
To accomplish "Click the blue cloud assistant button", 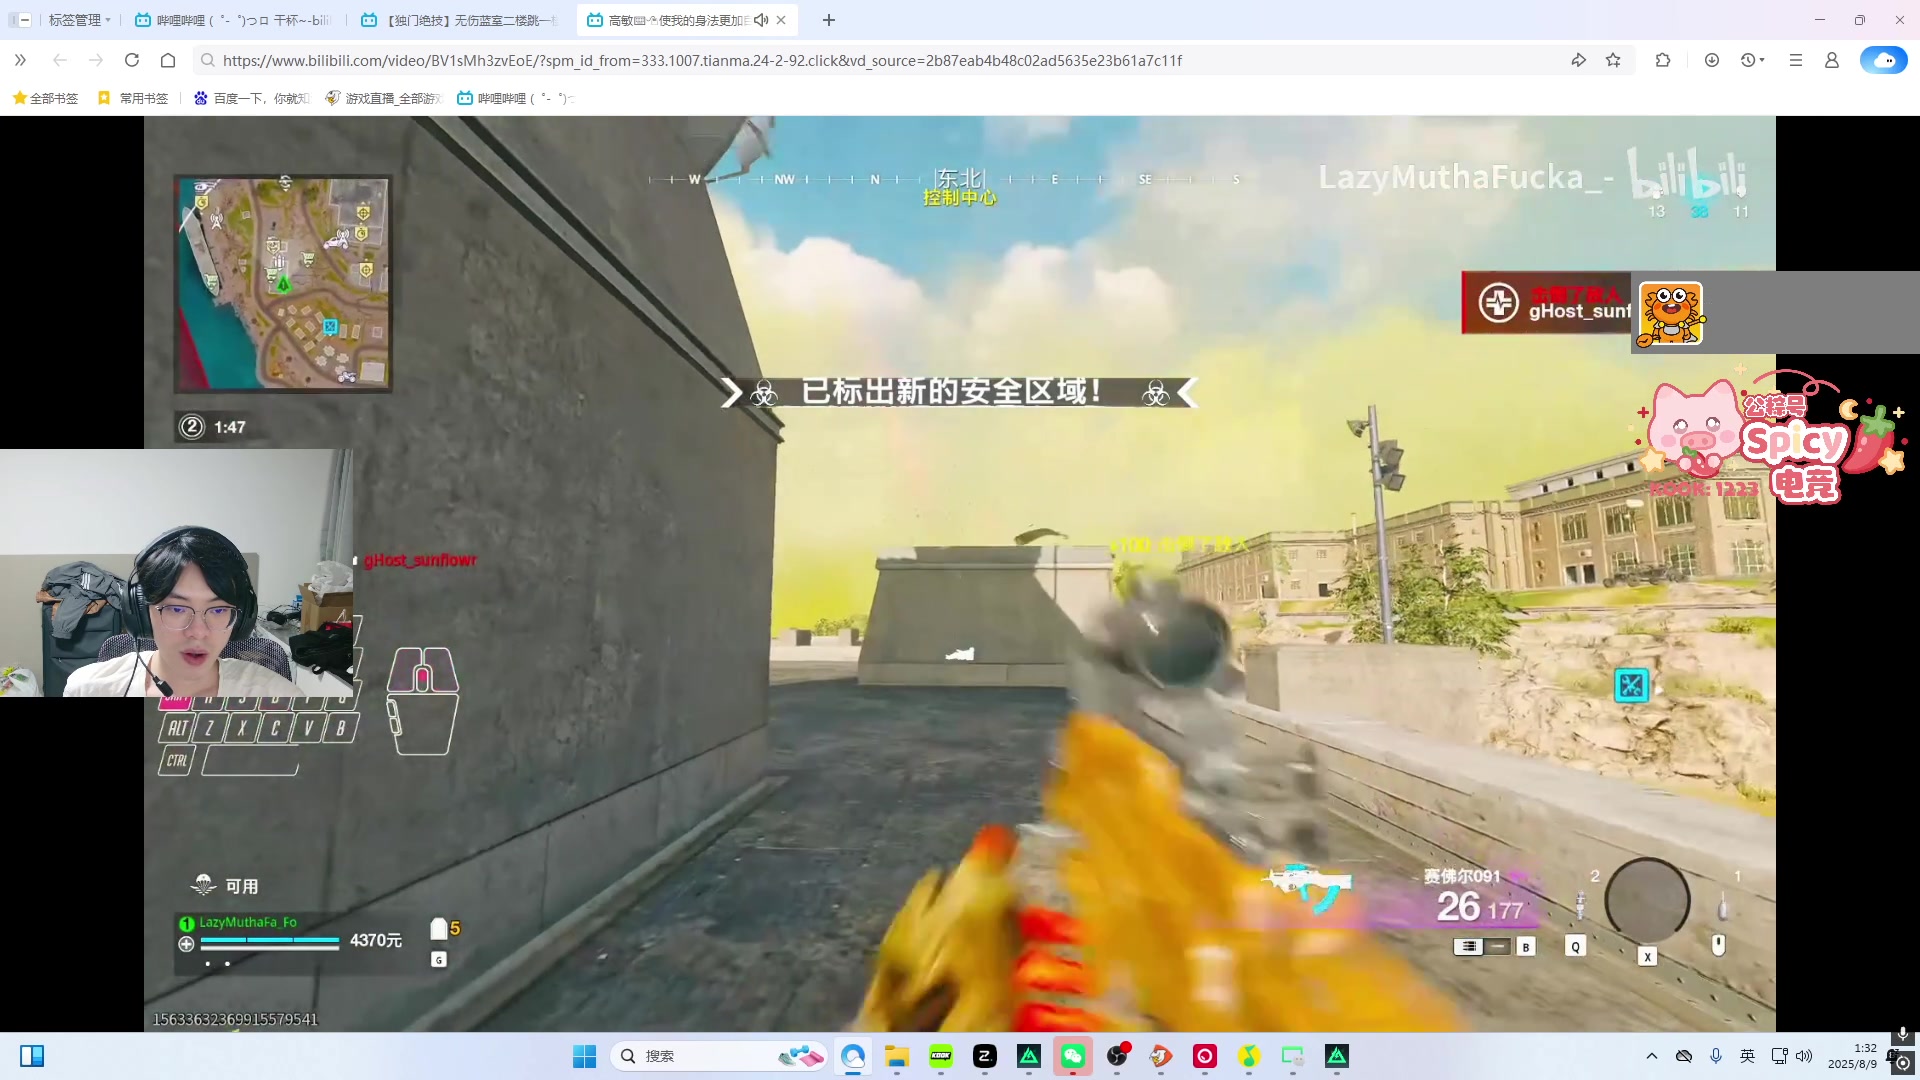I will 1884,61.
